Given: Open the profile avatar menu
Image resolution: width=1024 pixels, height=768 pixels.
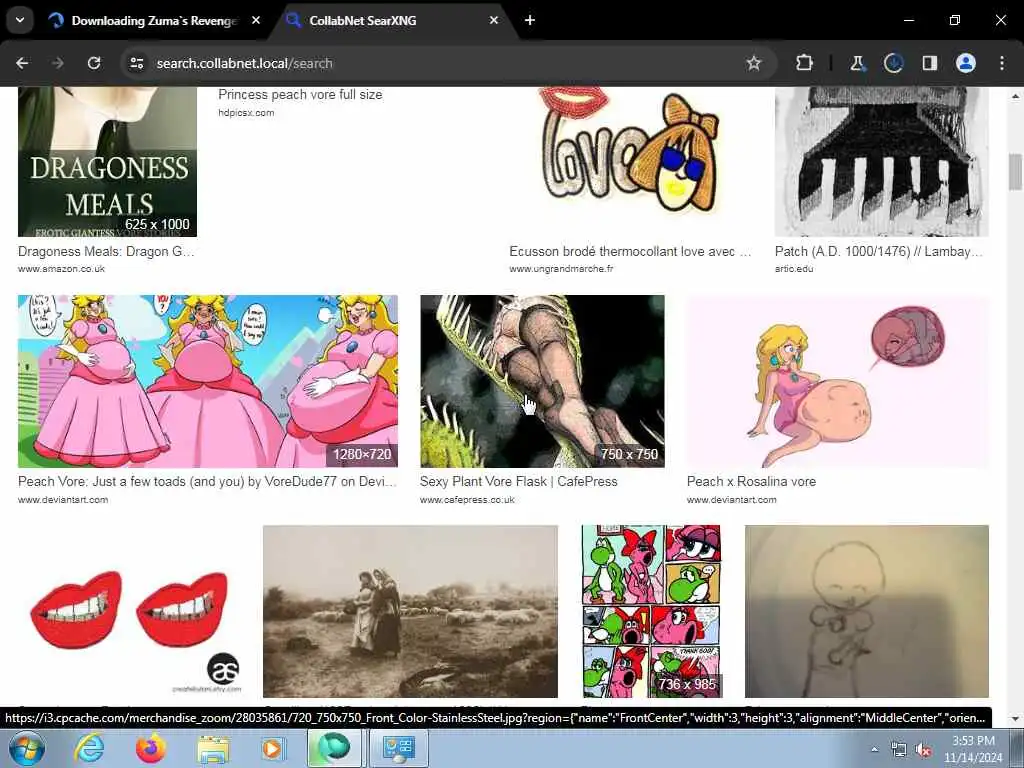Looking at the screenshot, I should [x=966, y=63].
